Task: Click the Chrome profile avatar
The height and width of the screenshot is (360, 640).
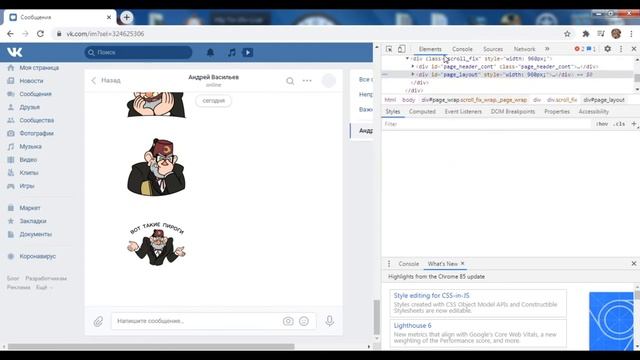Action: pos(616,34)
